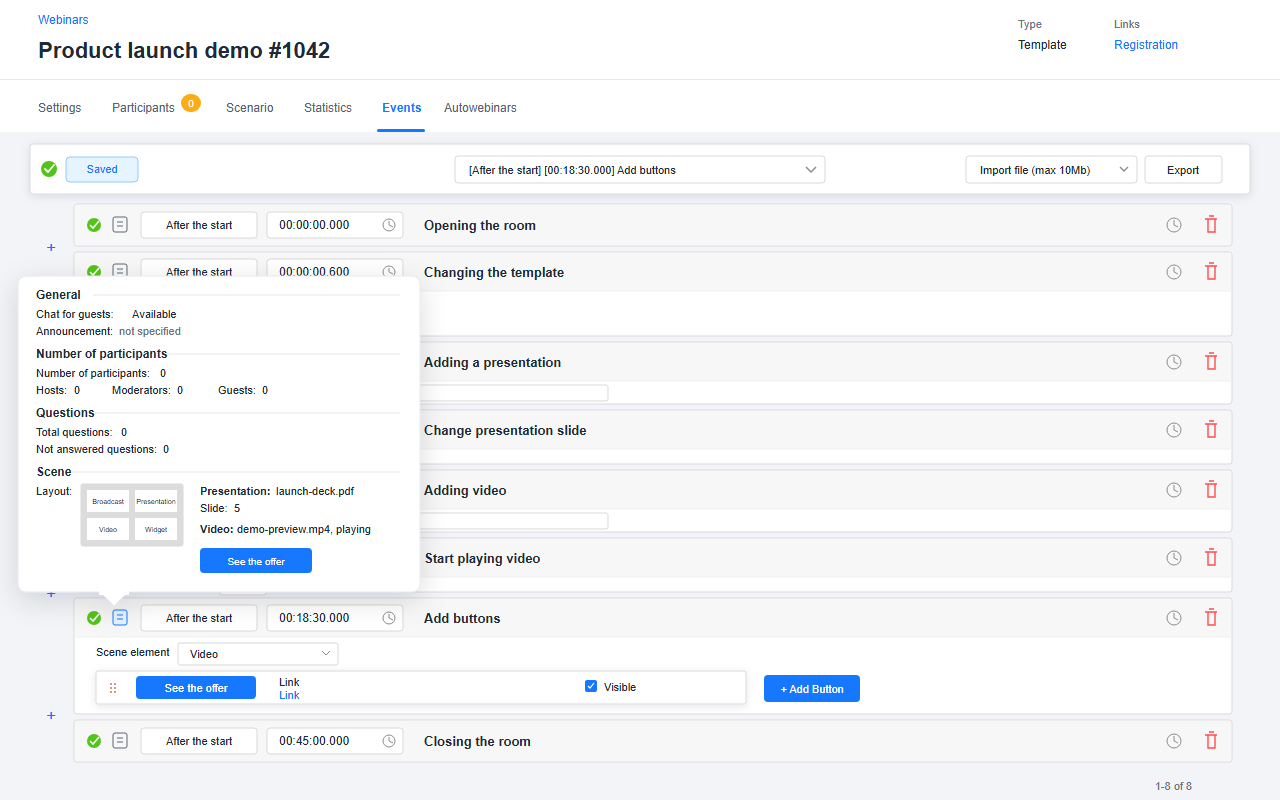Switch to Statistics tab

pyautogui.click(x=328, y=108)
